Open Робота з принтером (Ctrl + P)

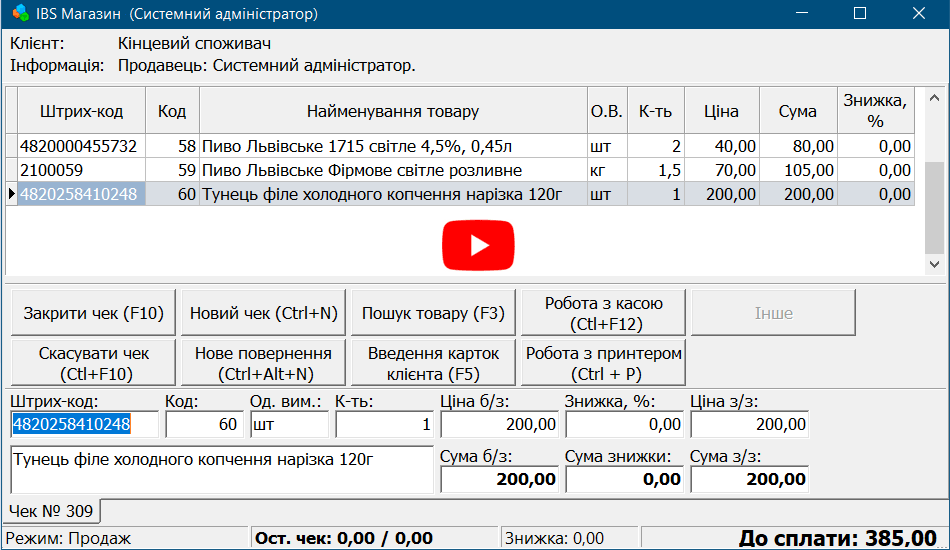603,363
